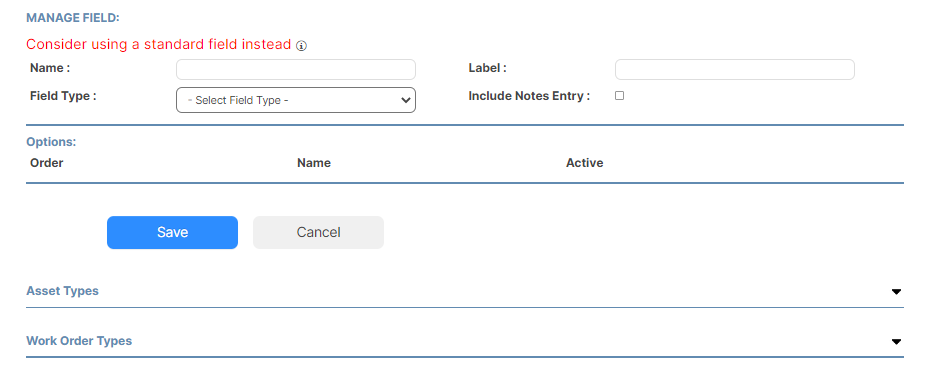The width and height of the screenshot is (930, 372).
Task: Open the Select Field Type dropdown
Action: (296, 100)
